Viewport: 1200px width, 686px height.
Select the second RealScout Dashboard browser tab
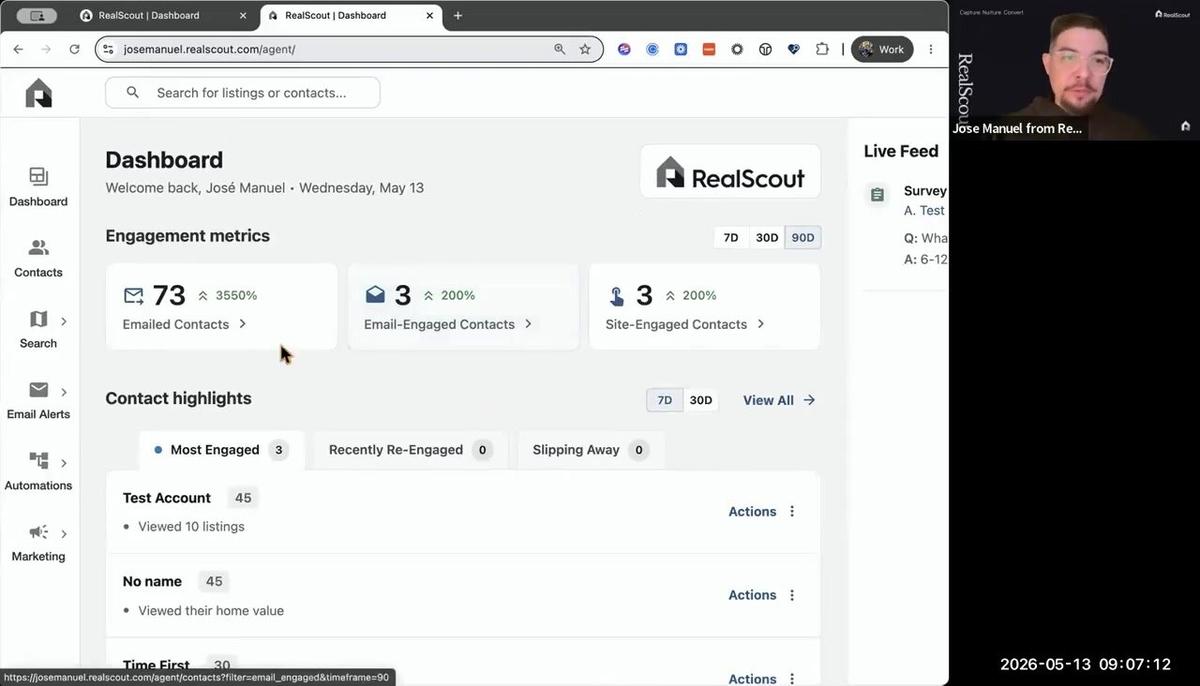352,15
